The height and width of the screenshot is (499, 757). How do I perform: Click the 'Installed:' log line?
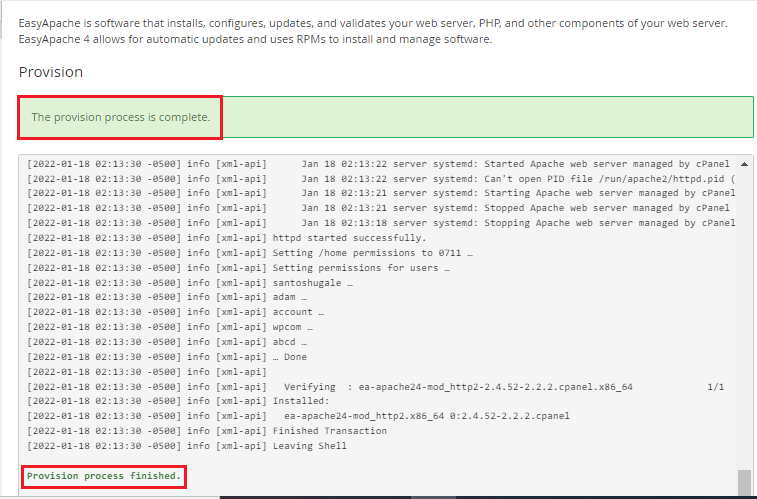tap(178, 401)
